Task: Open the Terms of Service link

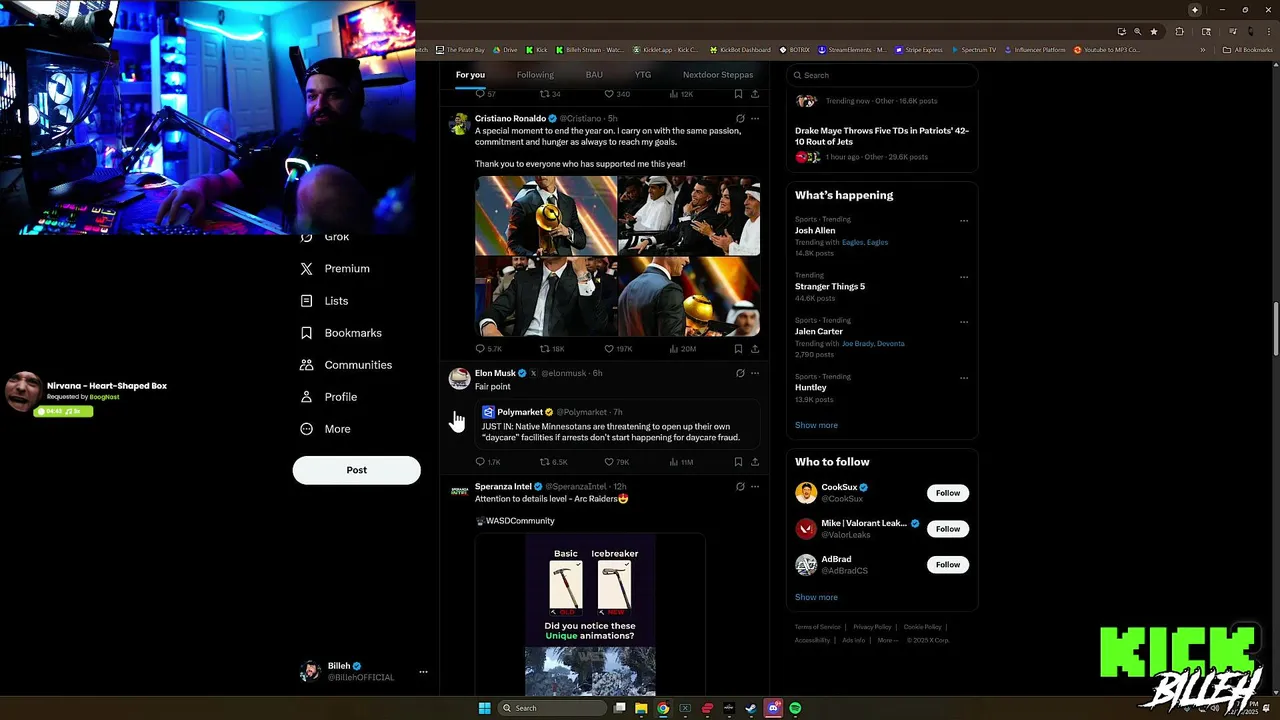Action: coord(817,627)
